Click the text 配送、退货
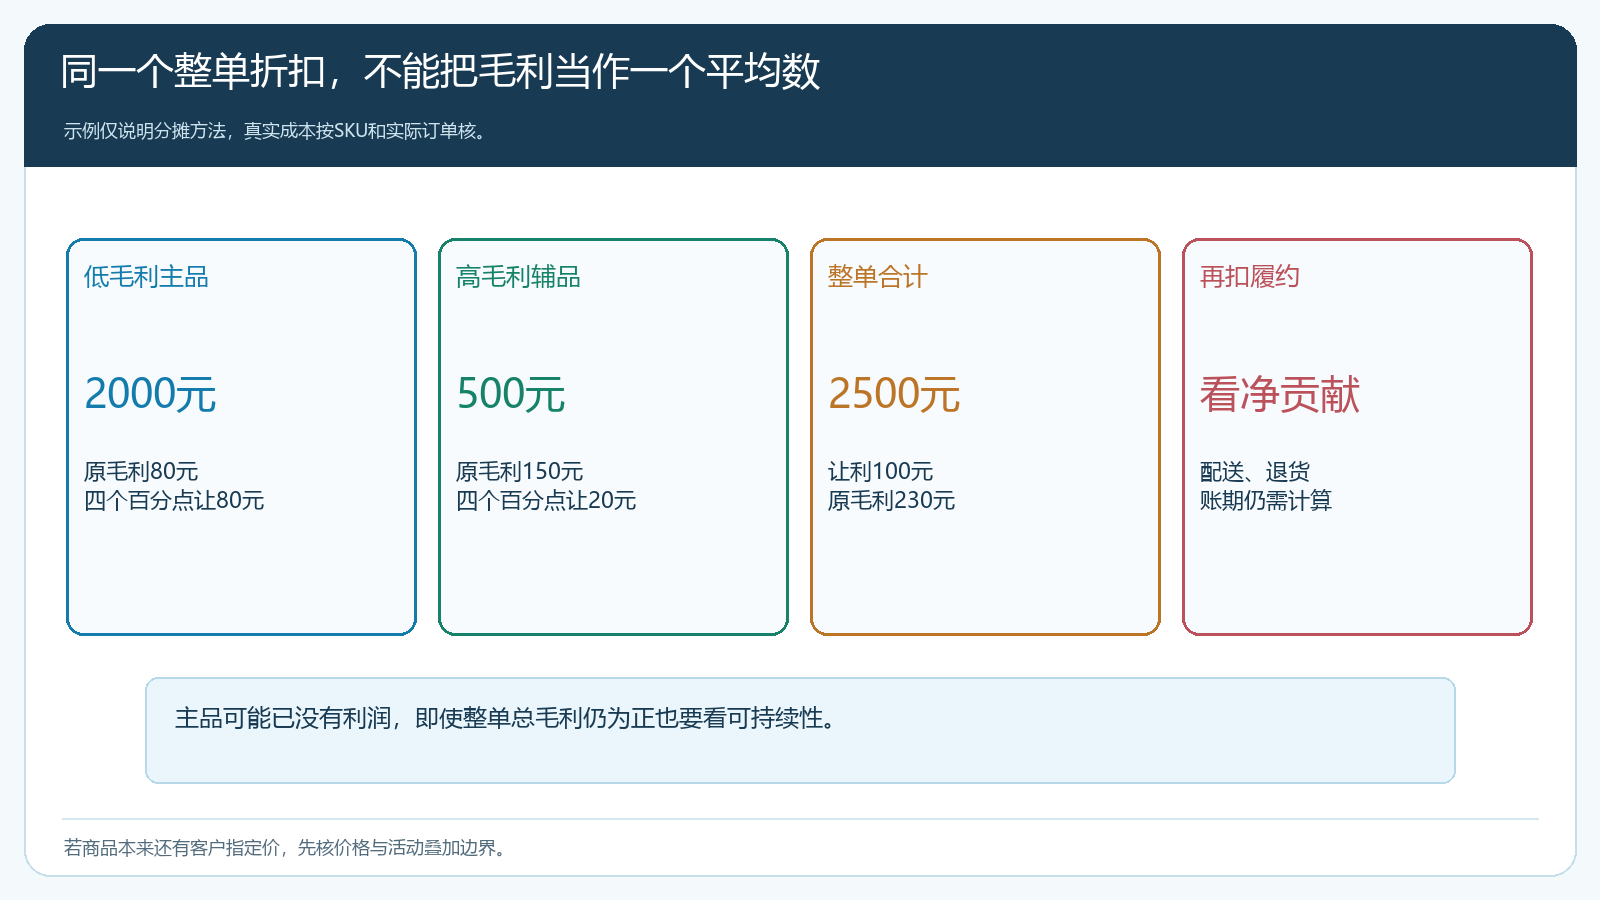This screenshot has height=900, width=1600. [1255, 471]
